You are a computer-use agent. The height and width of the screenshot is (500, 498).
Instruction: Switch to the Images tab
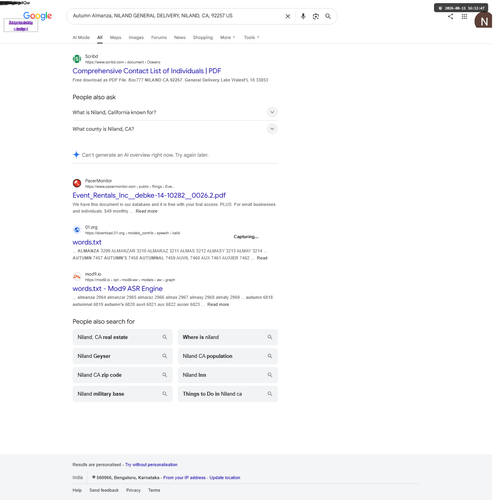136,37
